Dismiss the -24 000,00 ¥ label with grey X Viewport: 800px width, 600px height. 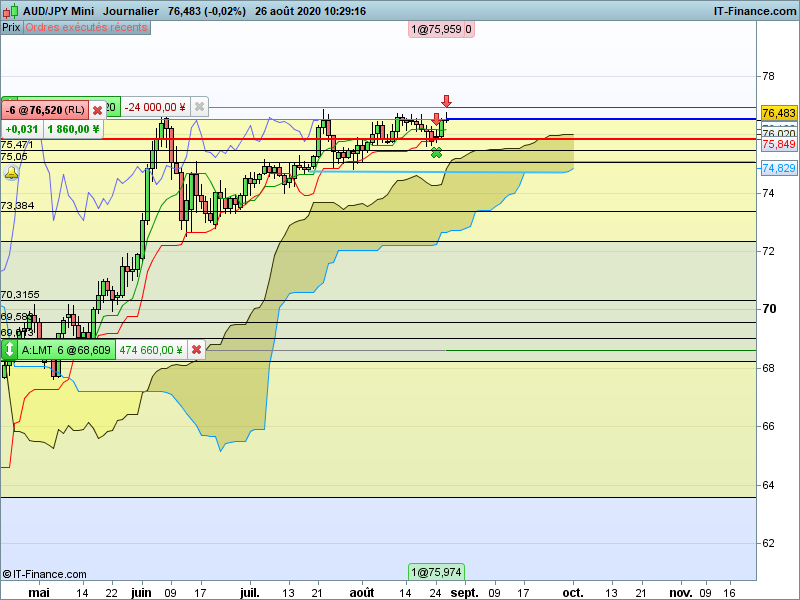tap(199, 107)
